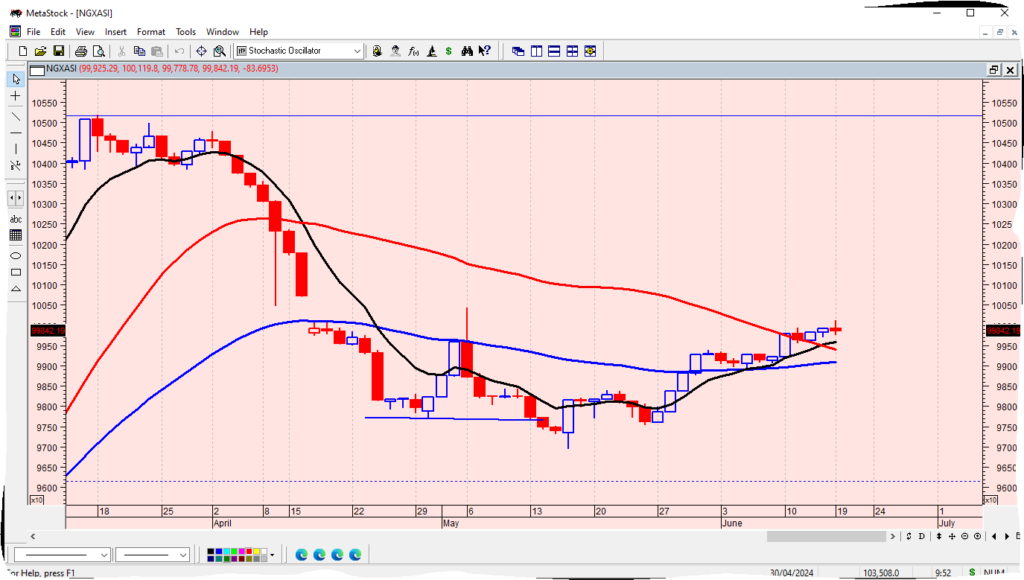Click the green dollar sign icon
The width and height of the screenshot is (1024, 580).
click(450, 51)
